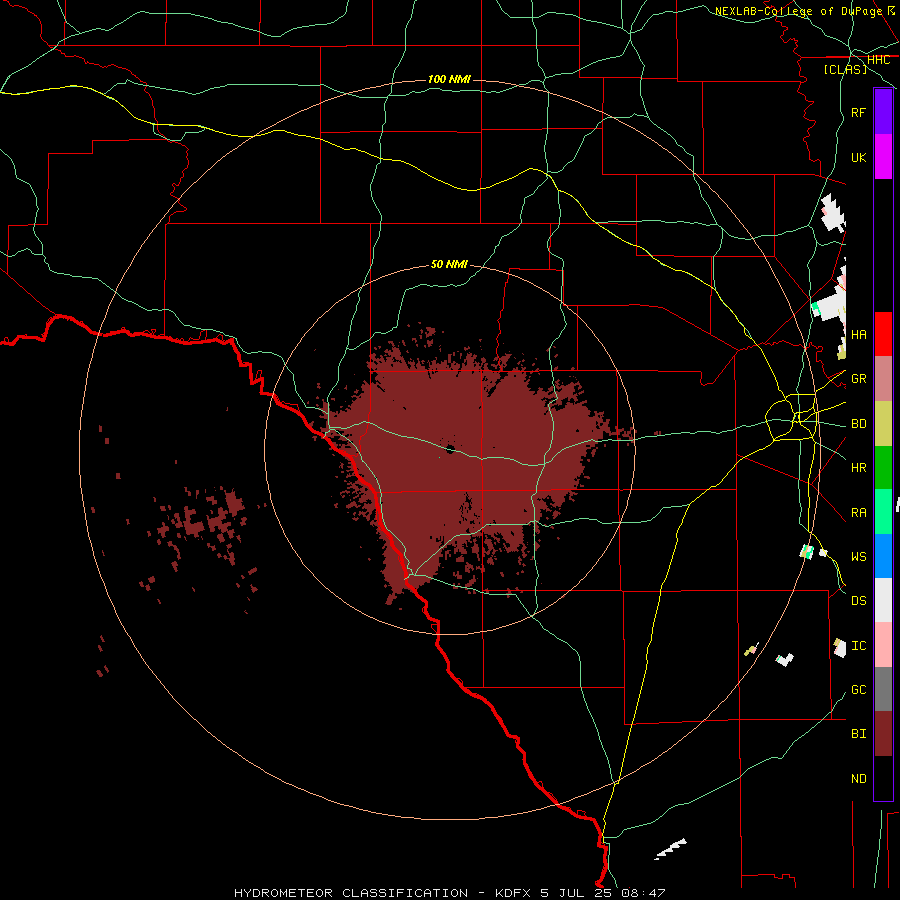This screenshot has height=900, width=900.
Task: Click the GC legend label
Action: pos(858,690)
